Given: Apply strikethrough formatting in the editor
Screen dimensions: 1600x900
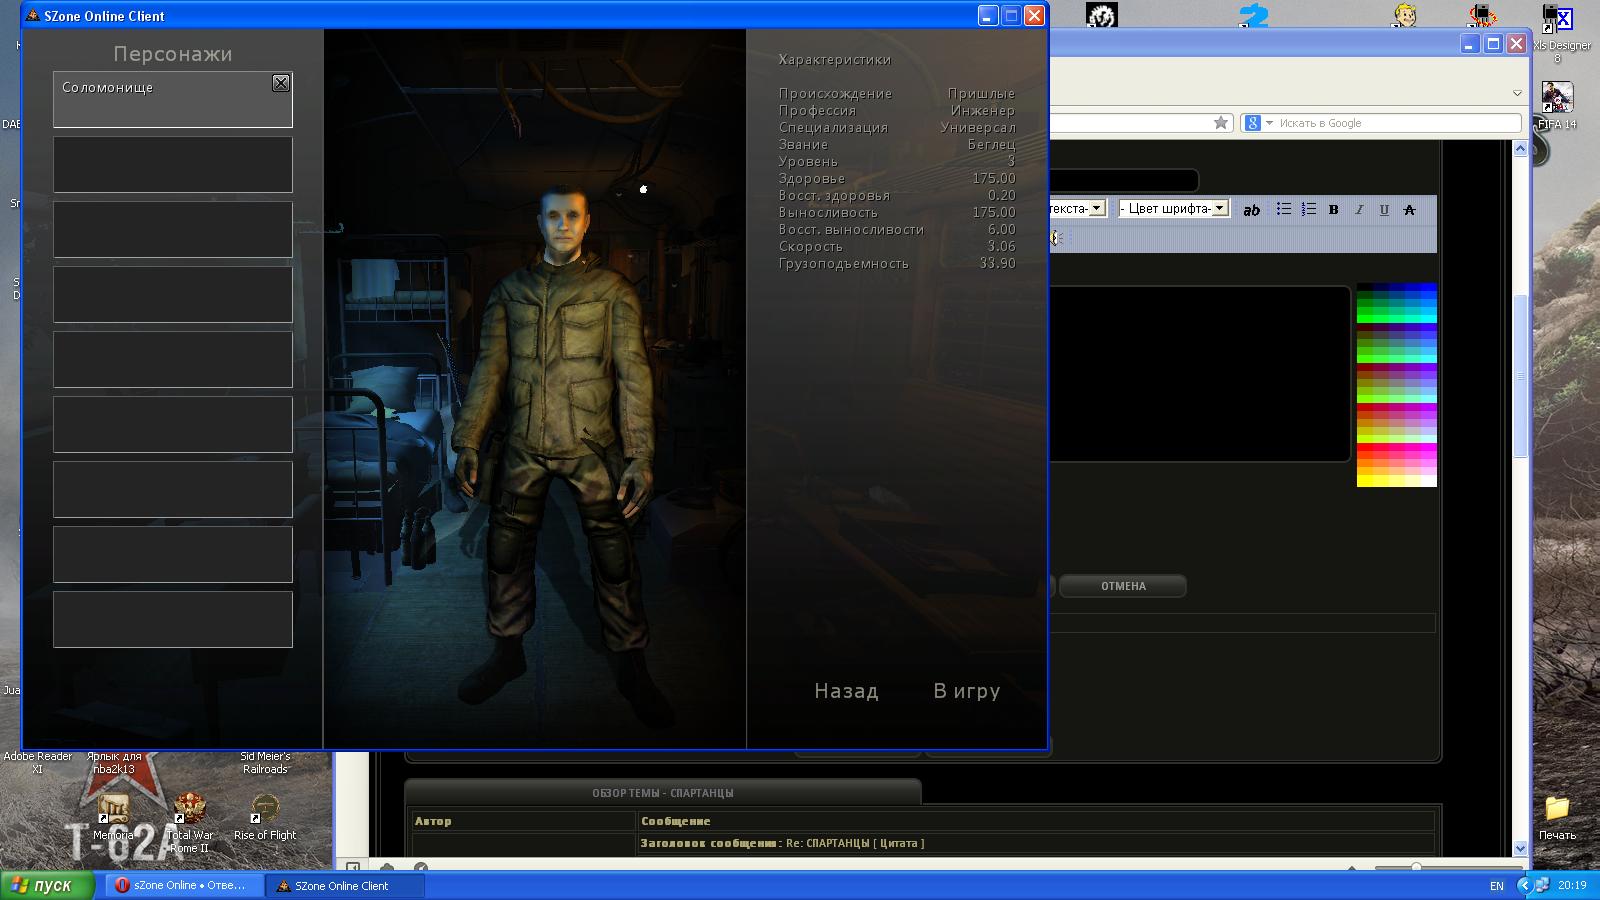Looking at the screenshot, I should 1409,209.
